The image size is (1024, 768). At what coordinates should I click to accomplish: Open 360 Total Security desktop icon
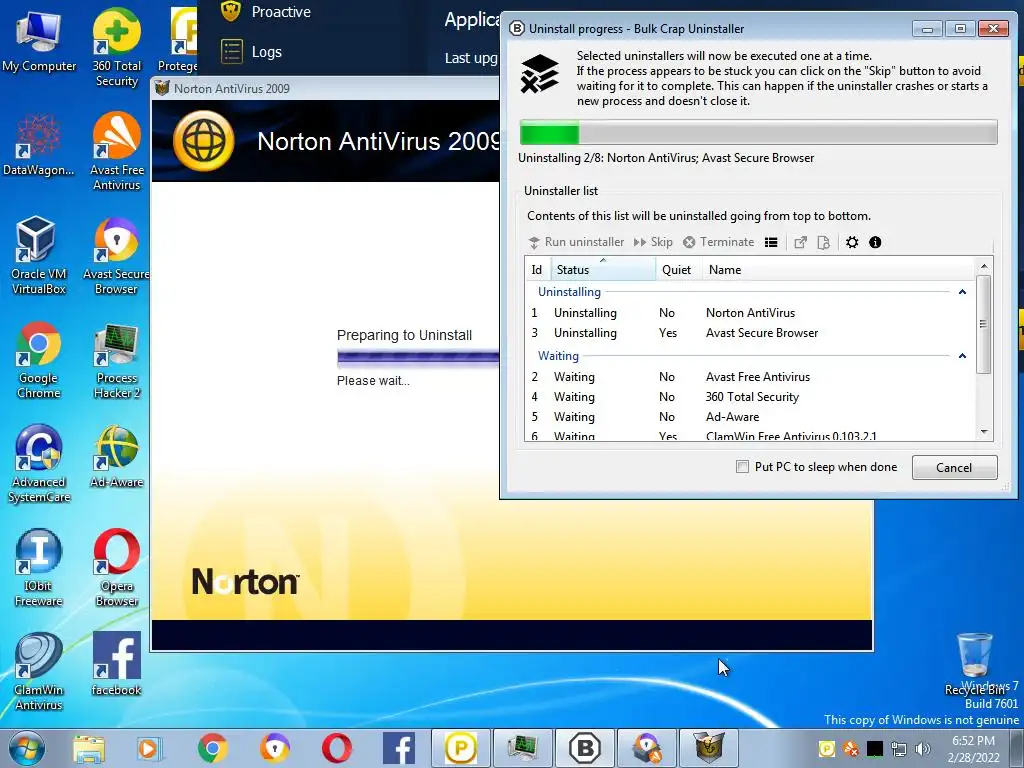[116, 47]
